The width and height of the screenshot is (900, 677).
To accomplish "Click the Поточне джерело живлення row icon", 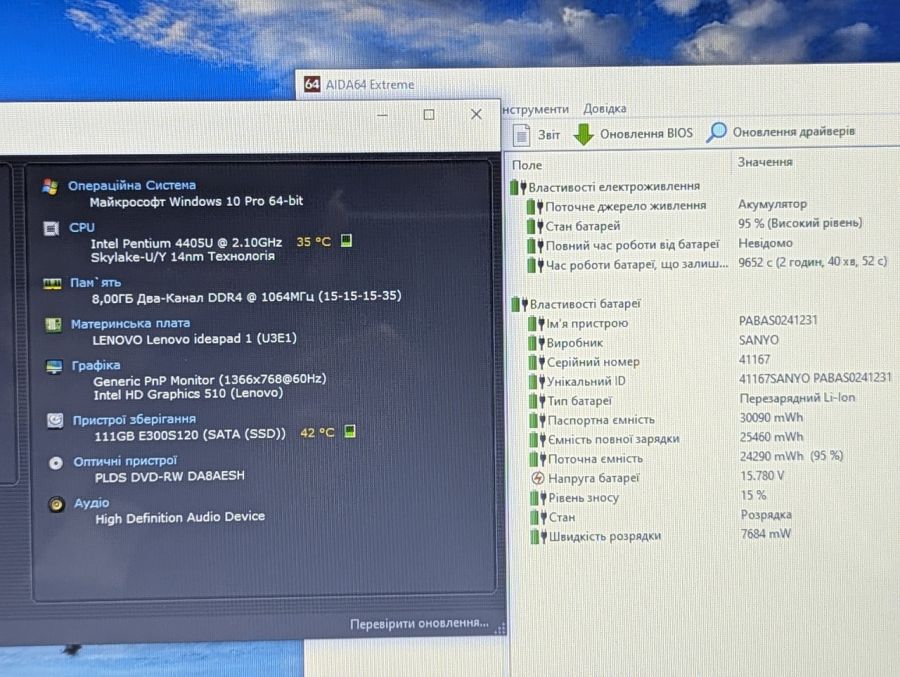I will (x=535, y=206).
